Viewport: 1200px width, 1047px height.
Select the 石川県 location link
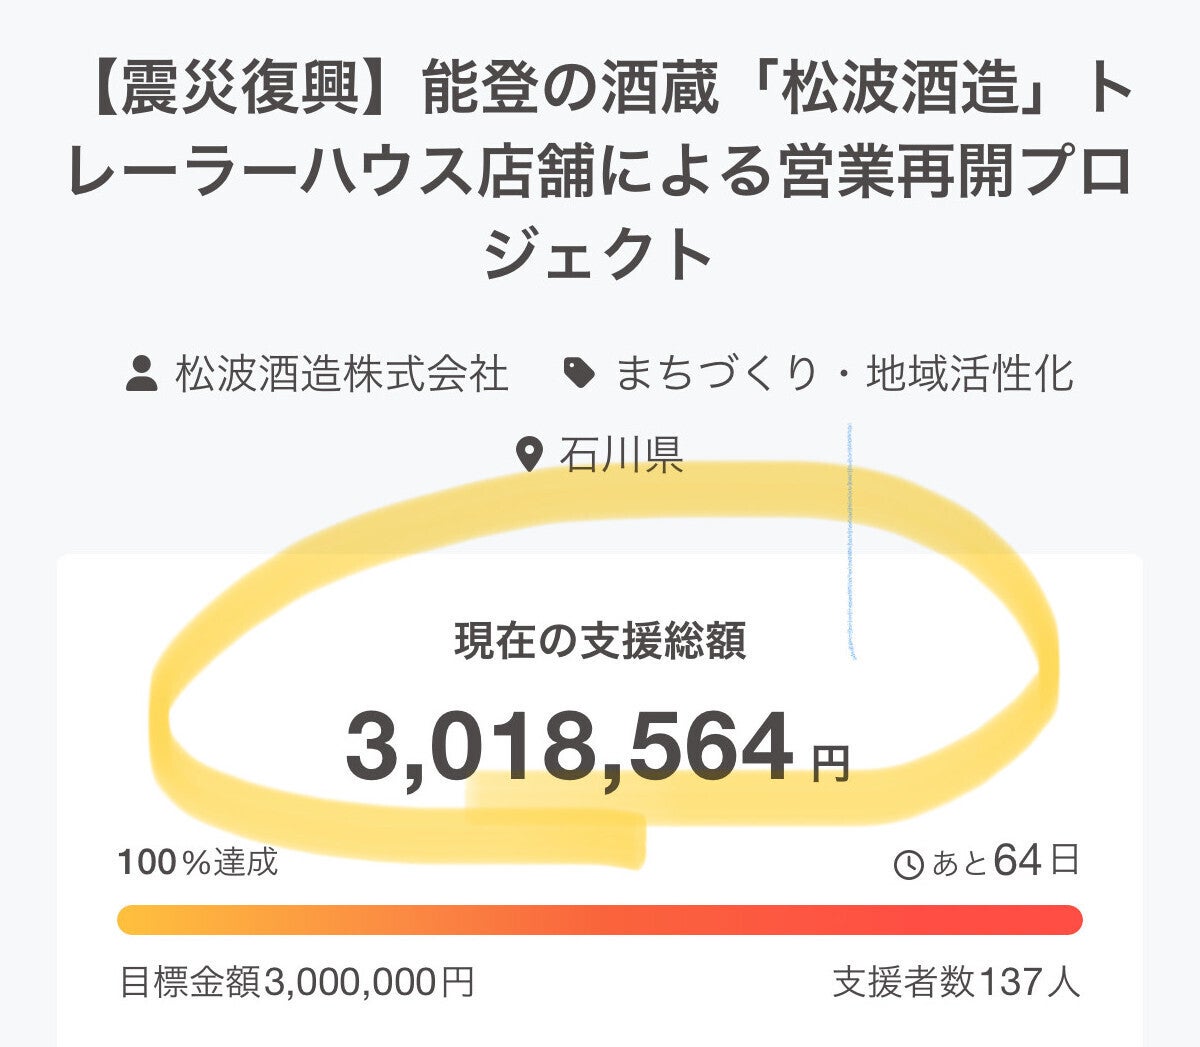(621, 455)
